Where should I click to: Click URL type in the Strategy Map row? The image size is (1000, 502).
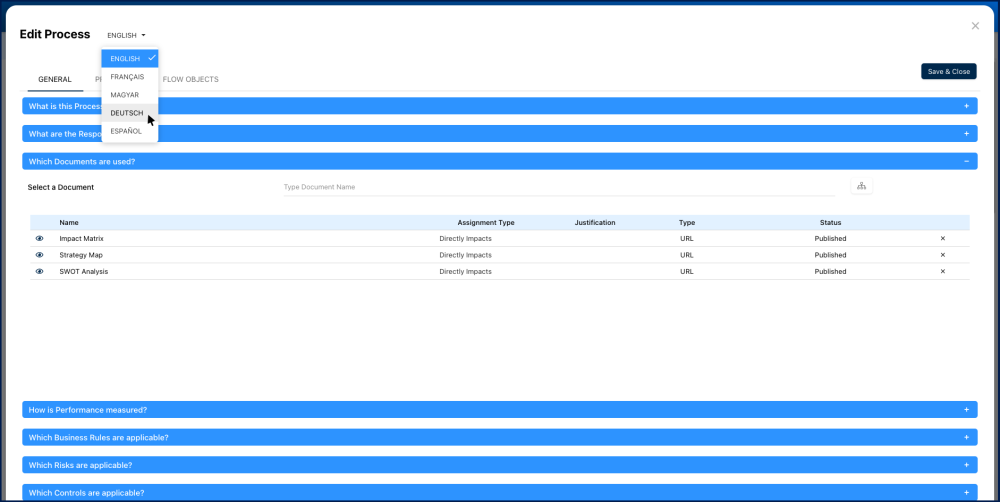point(687,255)
